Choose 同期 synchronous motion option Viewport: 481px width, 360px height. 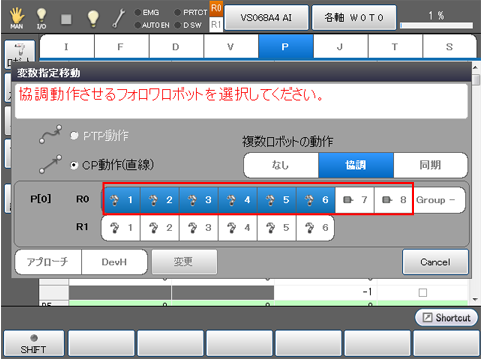pyautogui.click(x=430, y=165)
